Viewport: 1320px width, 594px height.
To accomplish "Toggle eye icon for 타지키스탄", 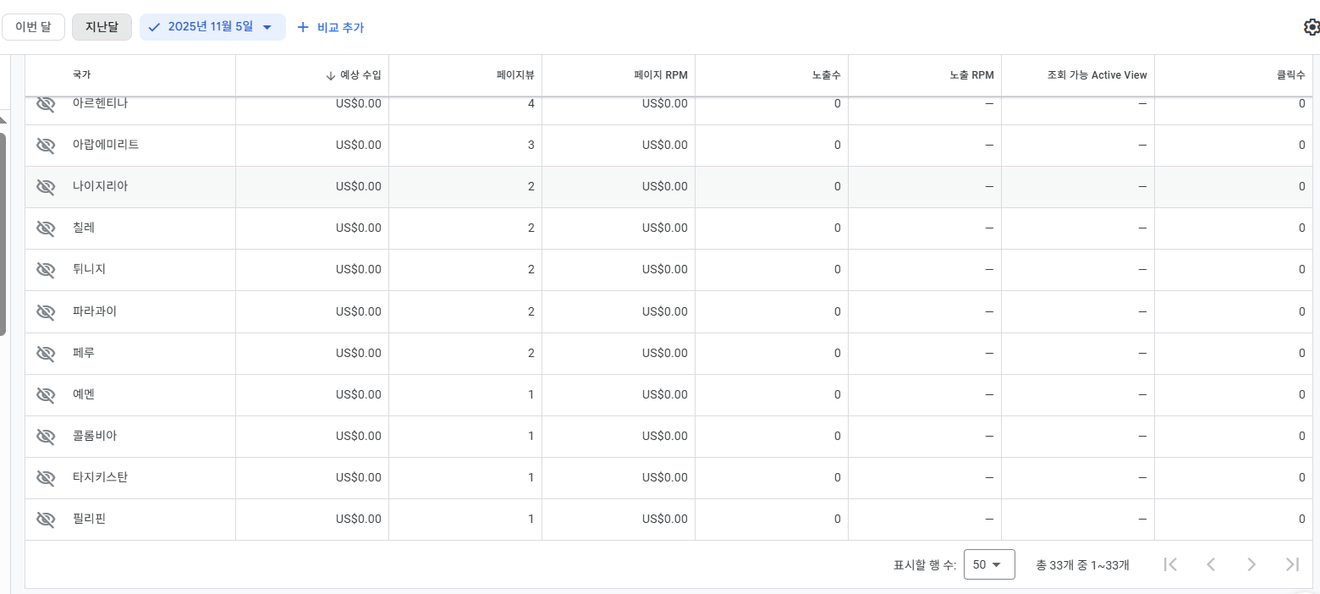I will click(x=46, y=478).
